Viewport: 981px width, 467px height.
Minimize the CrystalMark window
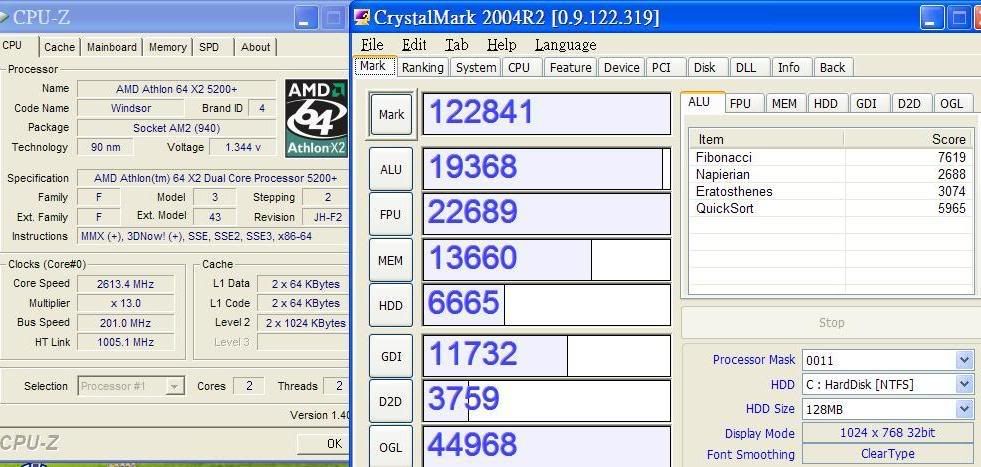(932, 18)
